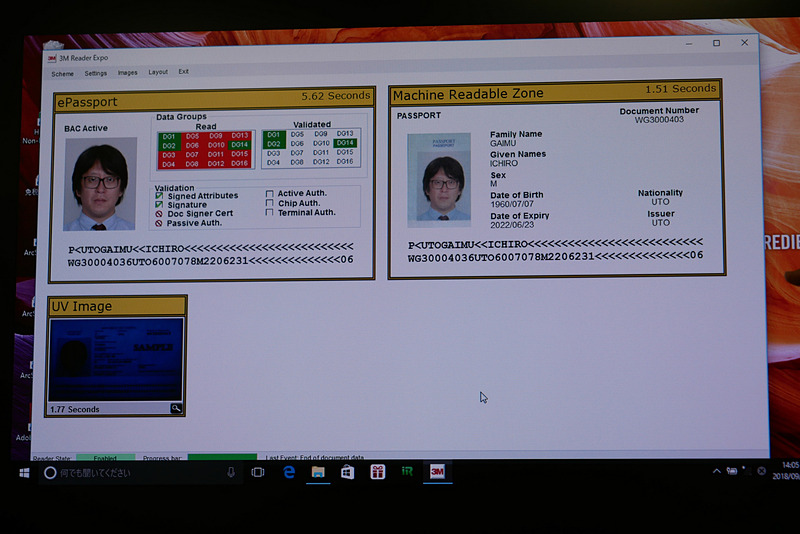Click the ePassport chip photo
This screenshot has height=534, width=800.
point(100,184)
